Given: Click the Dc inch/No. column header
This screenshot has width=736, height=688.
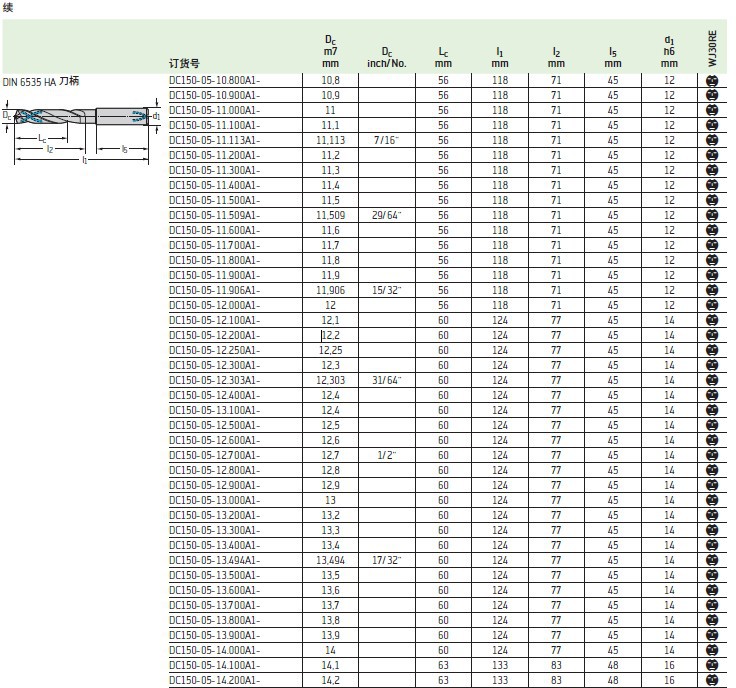Looking at the screenshot, I should pos(387,56).
